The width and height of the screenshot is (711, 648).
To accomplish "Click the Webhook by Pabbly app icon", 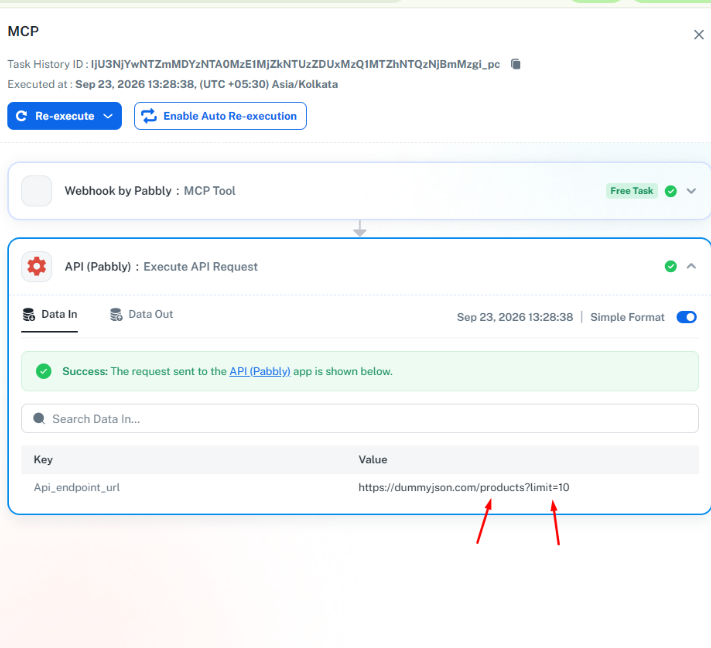I will (x=37, y=191).
